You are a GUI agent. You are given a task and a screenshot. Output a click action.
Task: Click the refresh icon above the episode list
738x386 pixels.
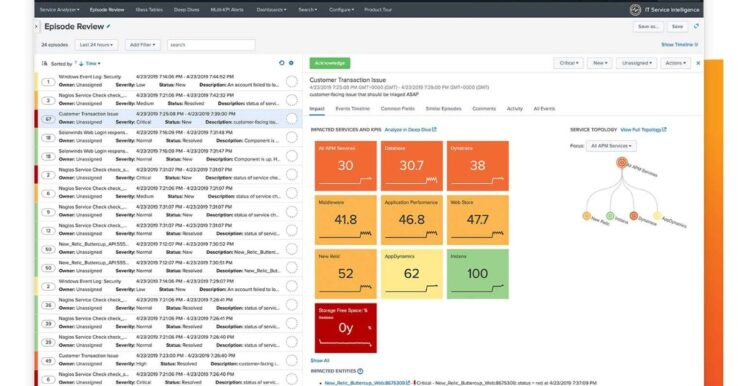click(281, 63)
